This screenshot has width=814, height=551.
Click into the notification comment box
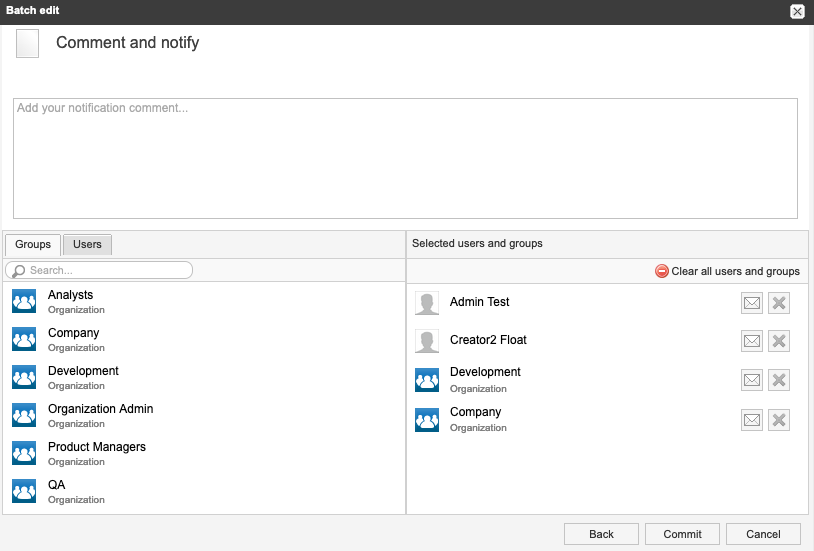[405, 158]
